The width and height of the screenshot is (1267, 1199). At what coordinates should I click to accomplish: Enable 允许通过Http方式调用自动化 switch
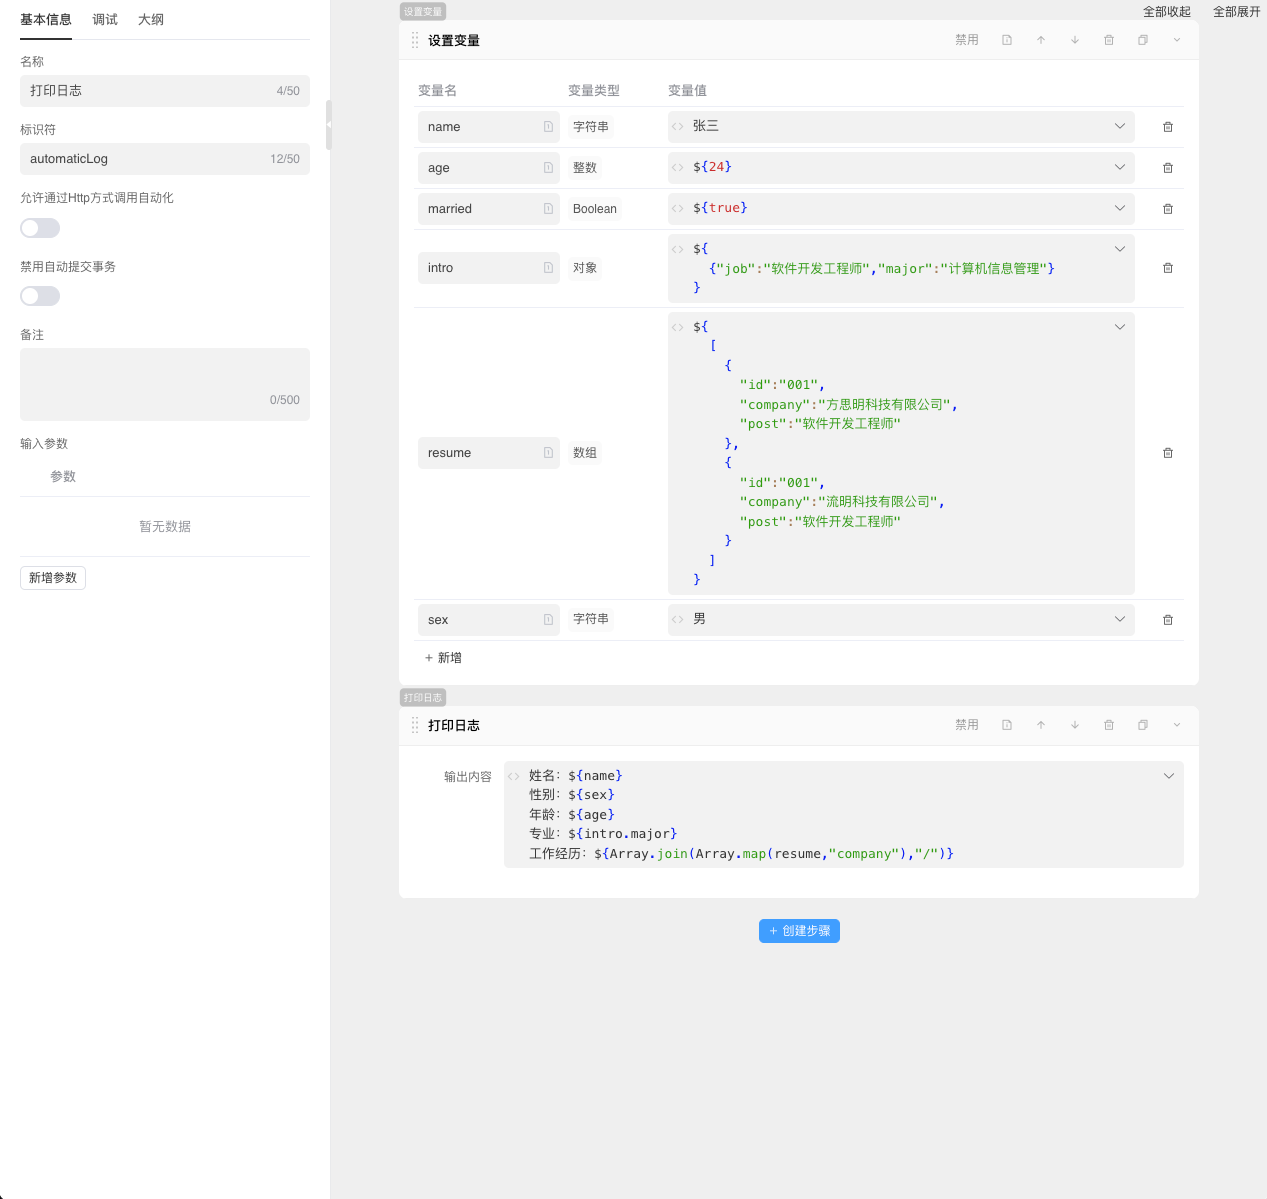(x=40, y=228)
